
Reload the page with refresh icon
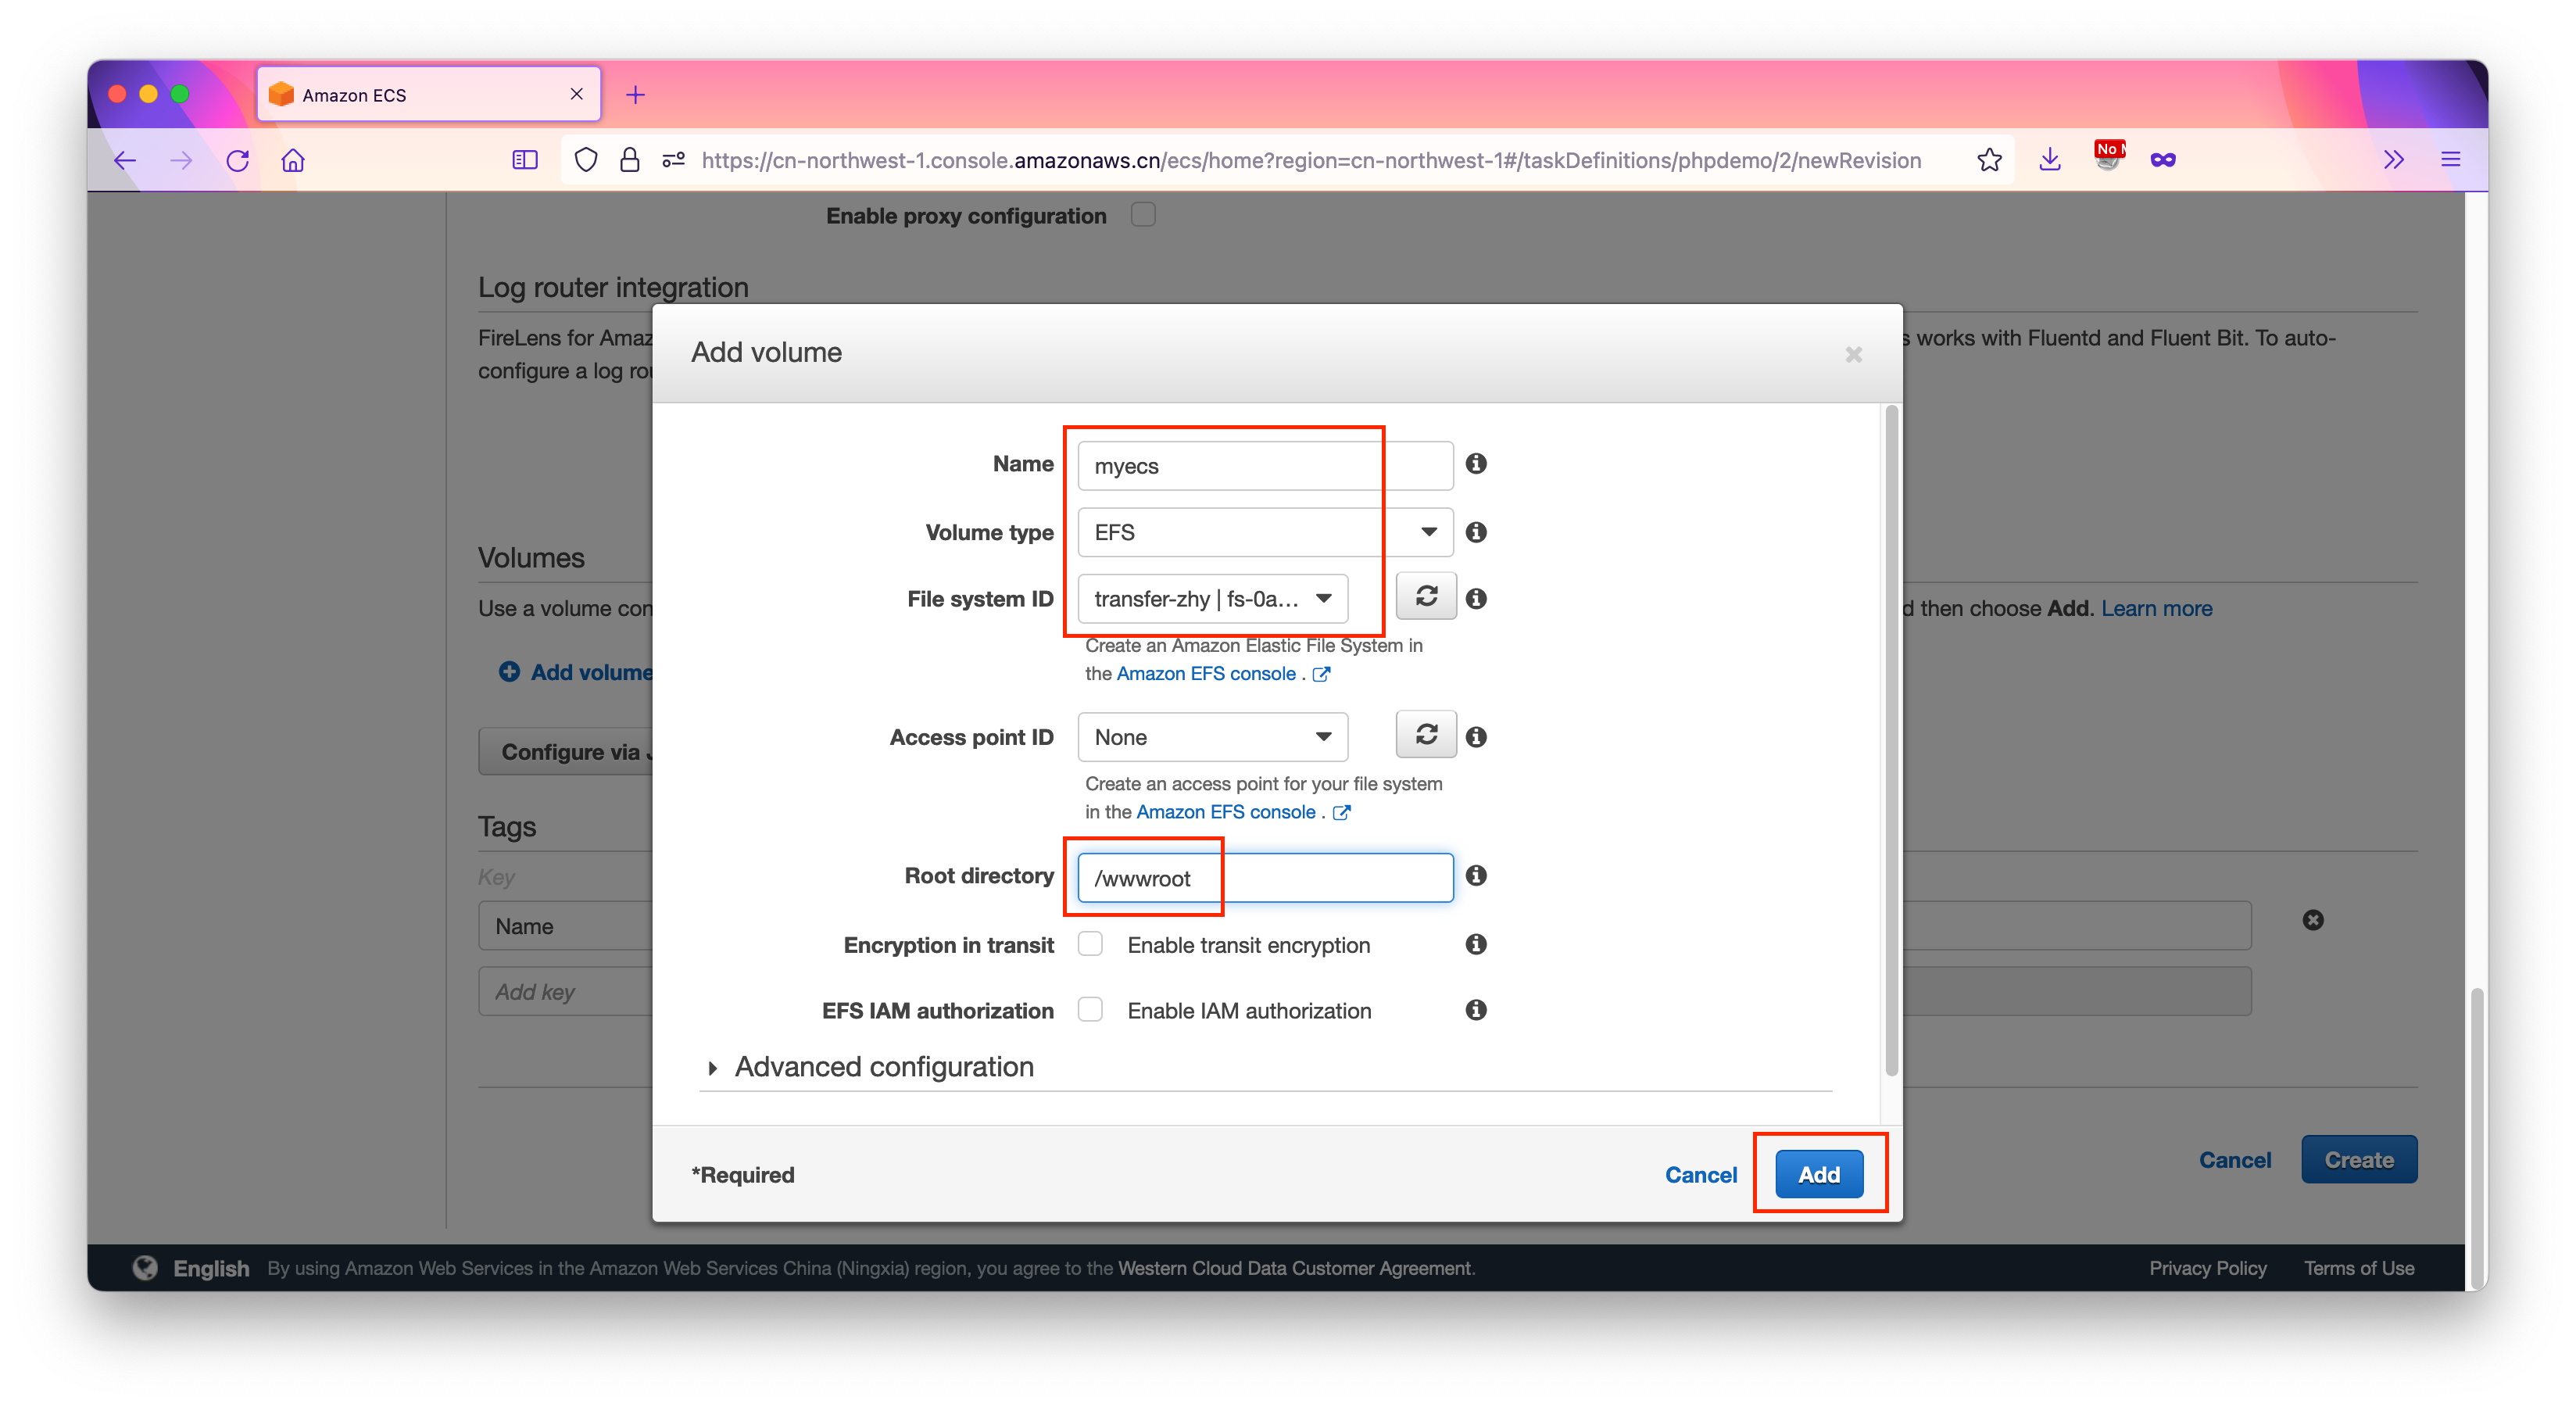click(237, 160)
